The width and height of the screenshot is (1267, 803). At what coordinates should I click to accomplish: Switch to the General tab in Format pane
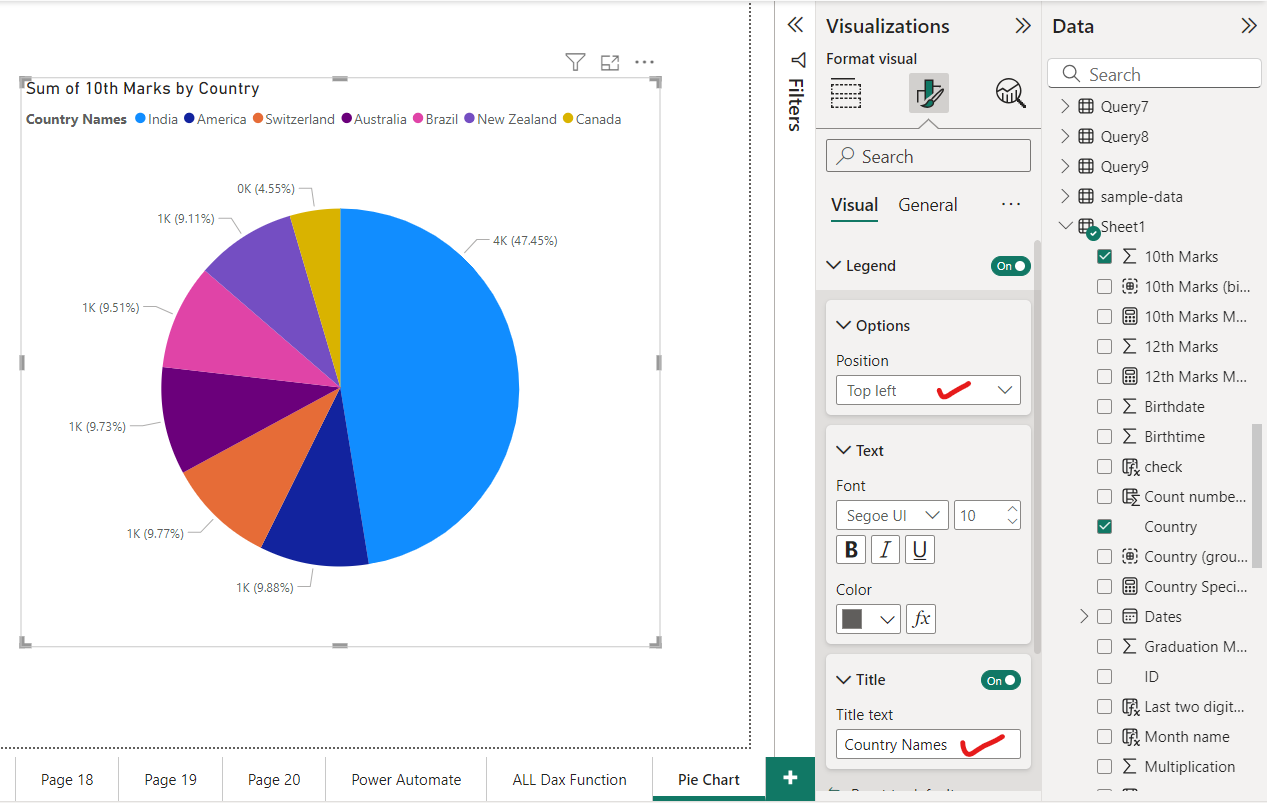[x=927, y=204]
